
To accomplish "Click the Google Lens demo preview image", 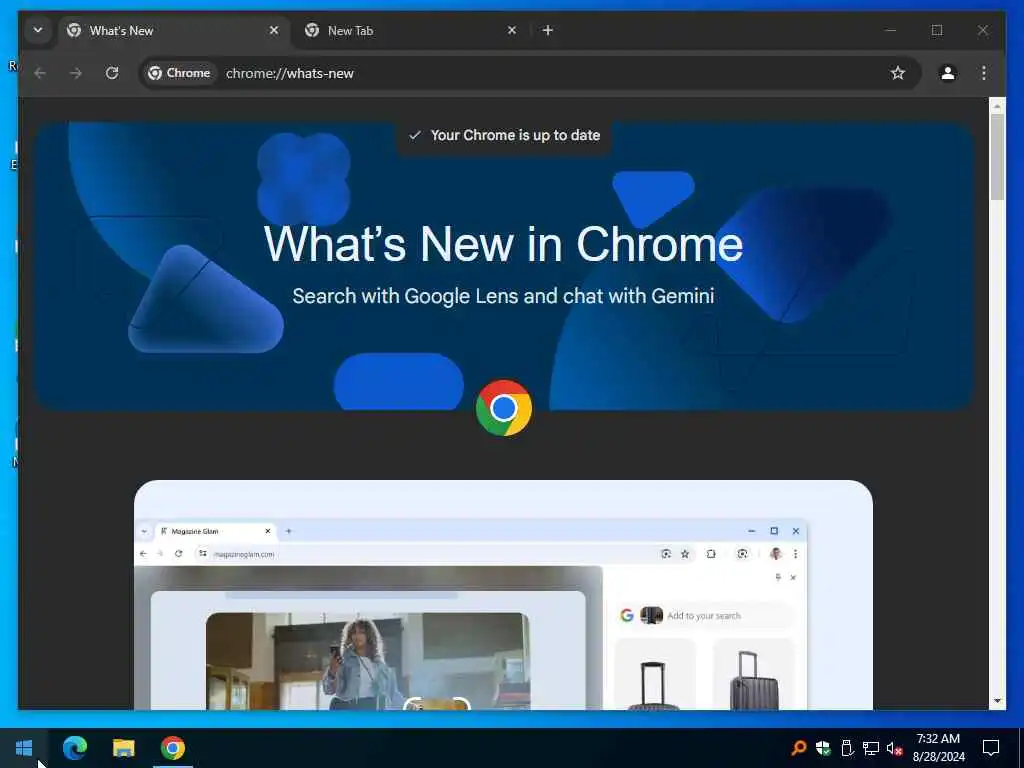I will click(x=503, y=595).
